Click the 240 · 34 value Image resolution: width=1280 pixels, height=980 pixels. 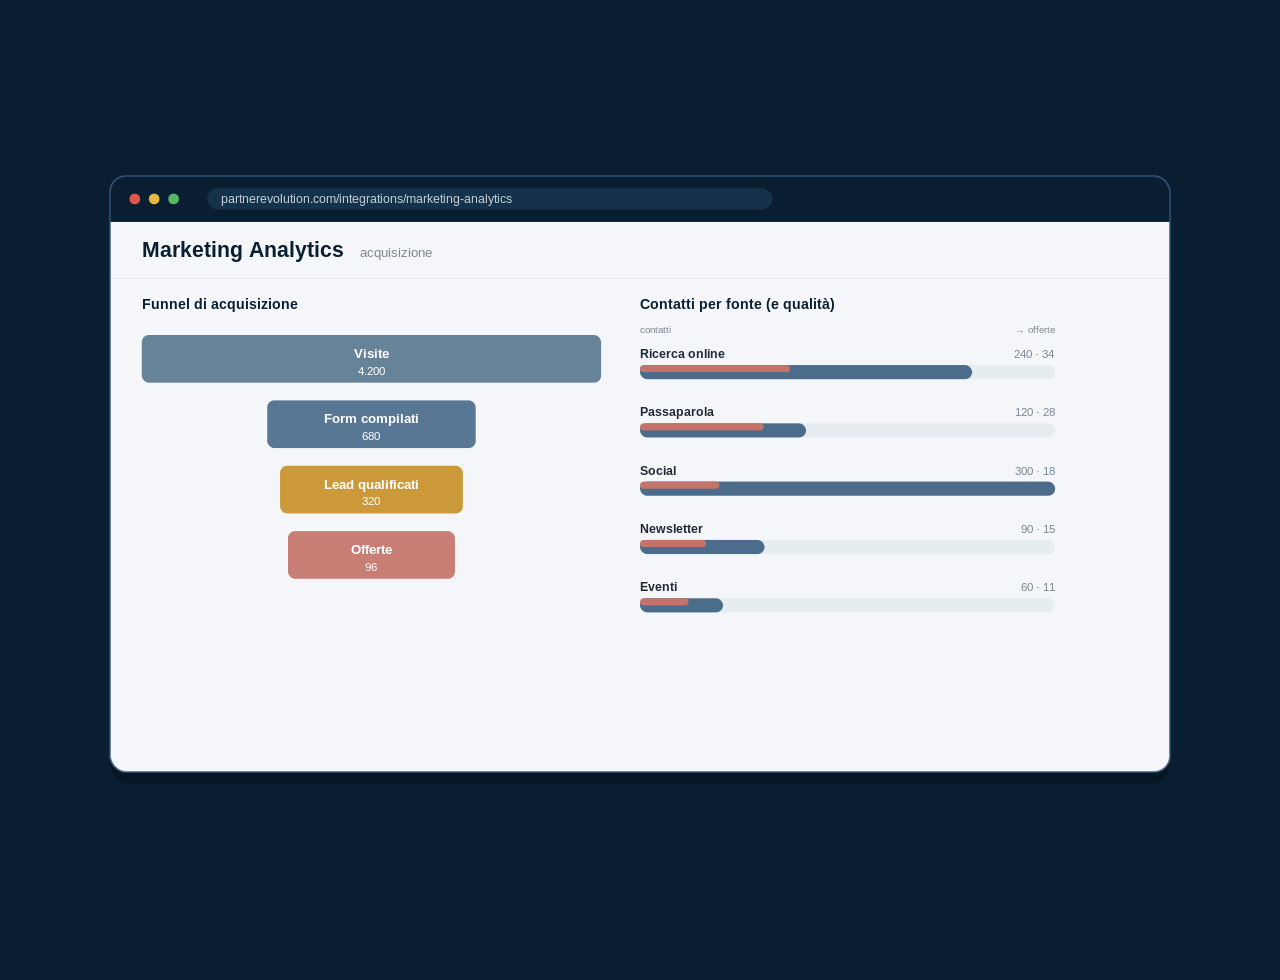point(1034,354)
